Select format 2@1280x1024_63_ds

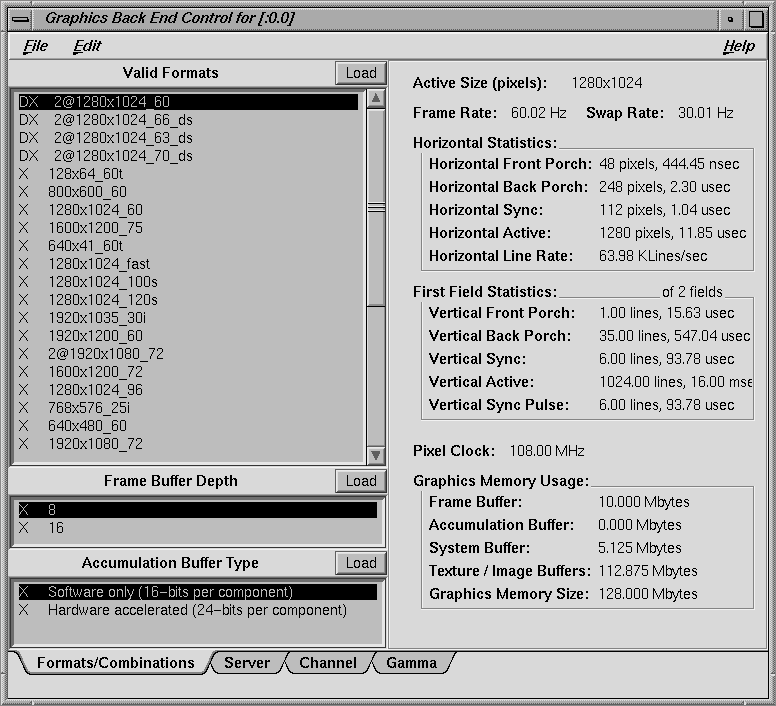pyautogui.click(x=188, y=138)
